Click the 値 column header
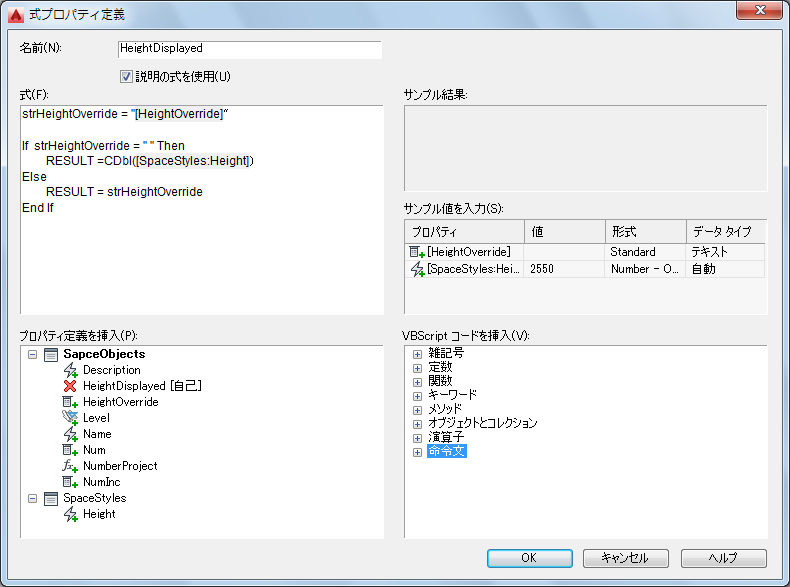 pos(565,232)
